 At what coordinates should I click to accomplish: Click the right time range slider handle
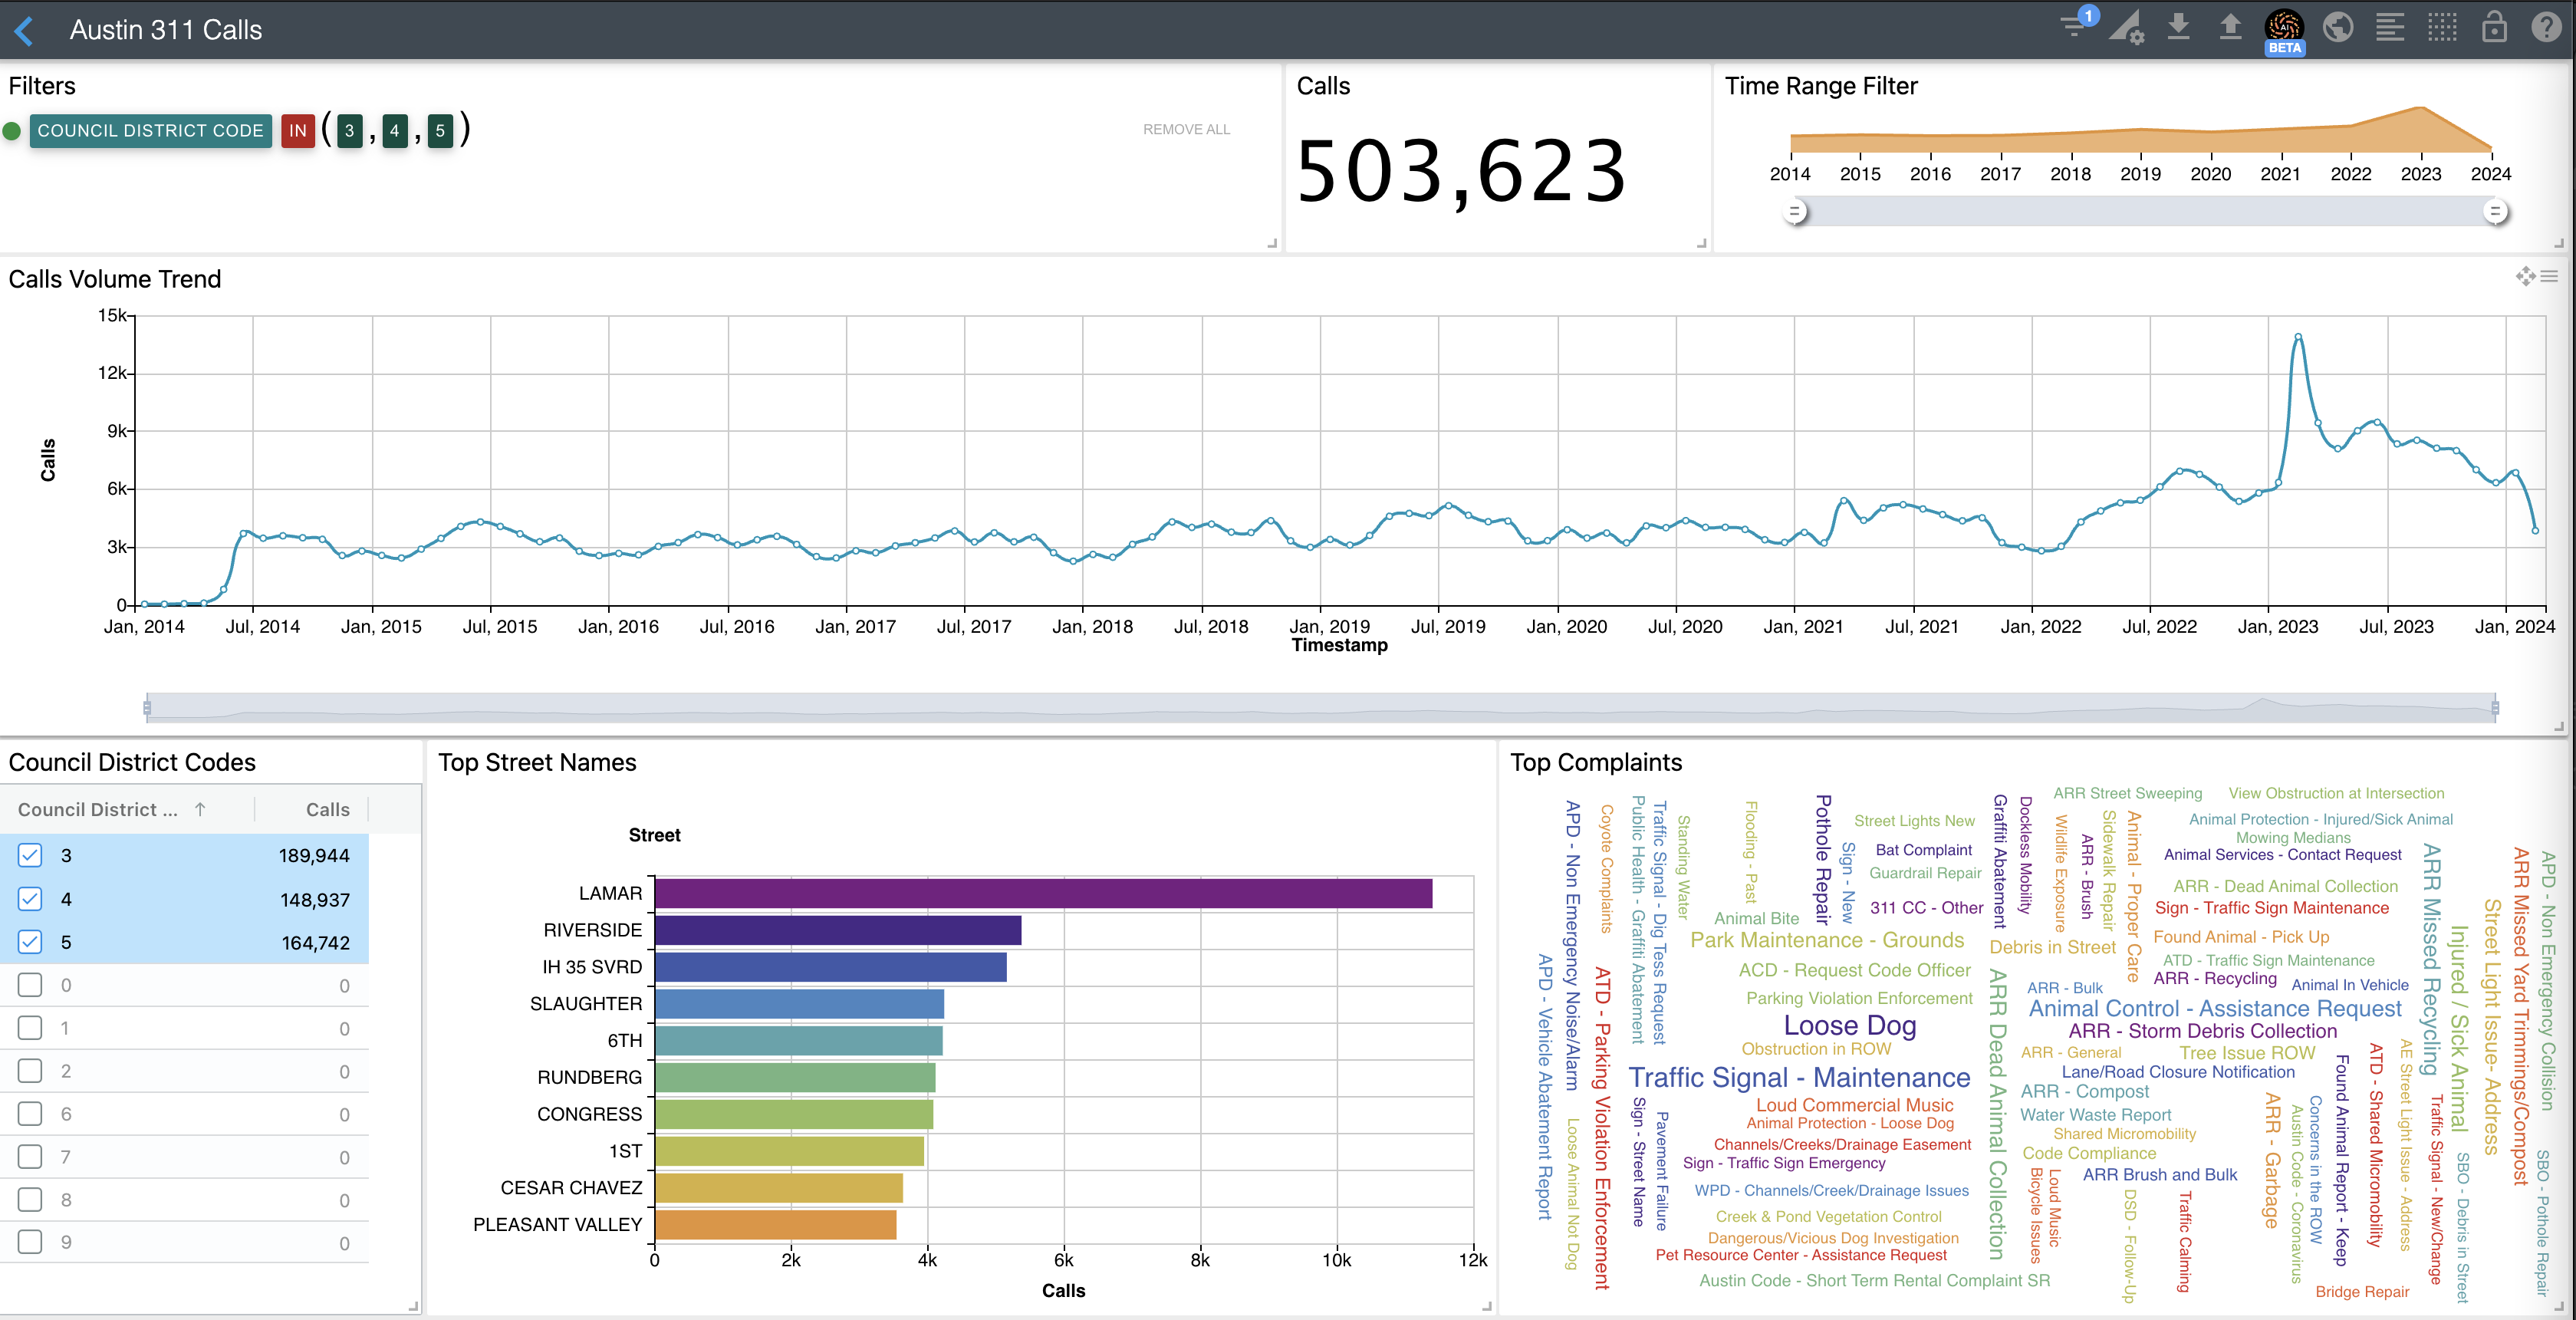coord(2495,212)
